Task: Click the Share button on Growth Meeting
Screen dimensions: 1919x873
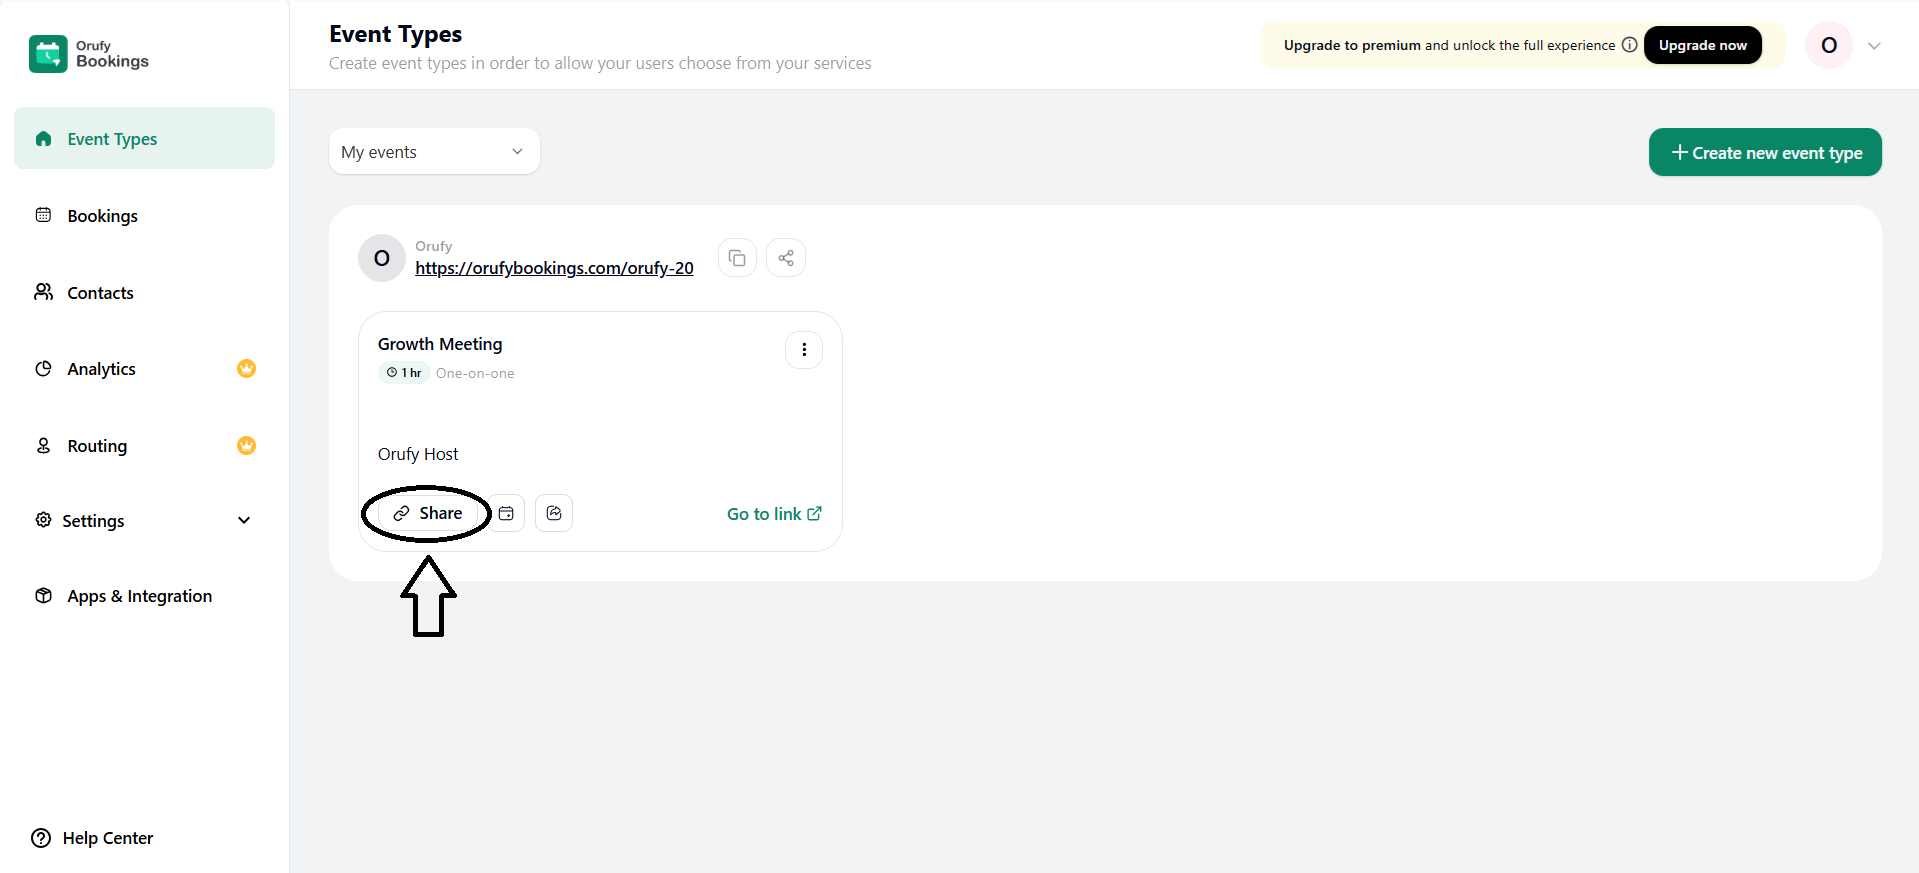Action: 428,513
